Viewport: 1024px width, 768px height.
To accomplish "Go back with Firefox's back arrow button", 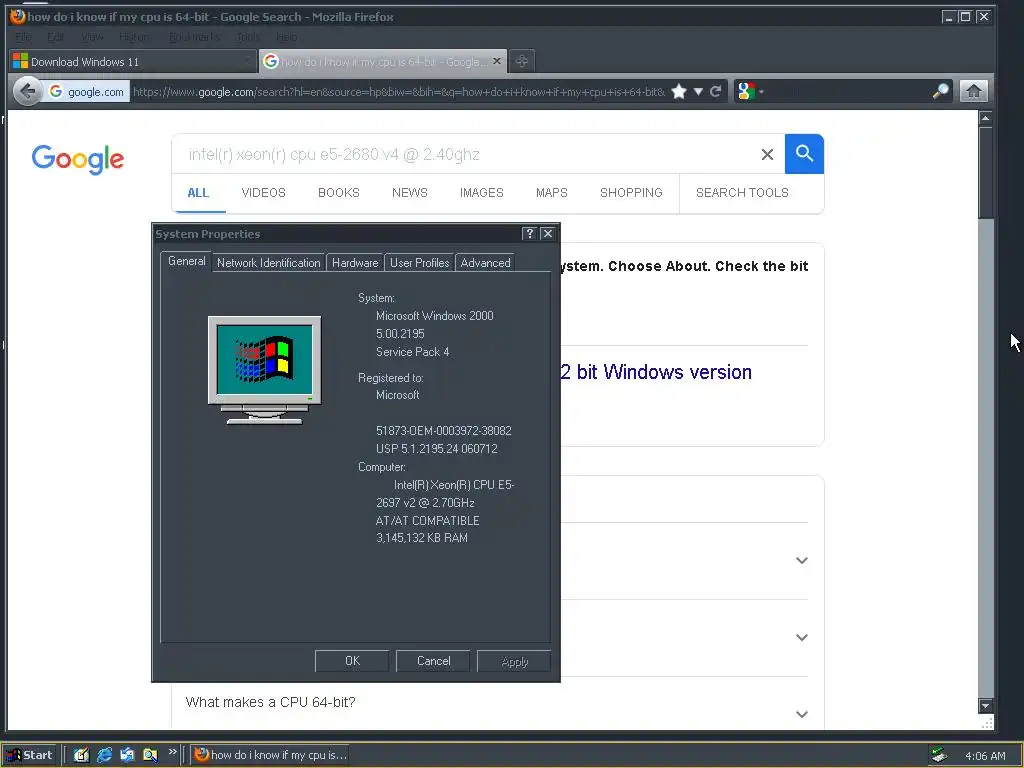I will [27, 91].
